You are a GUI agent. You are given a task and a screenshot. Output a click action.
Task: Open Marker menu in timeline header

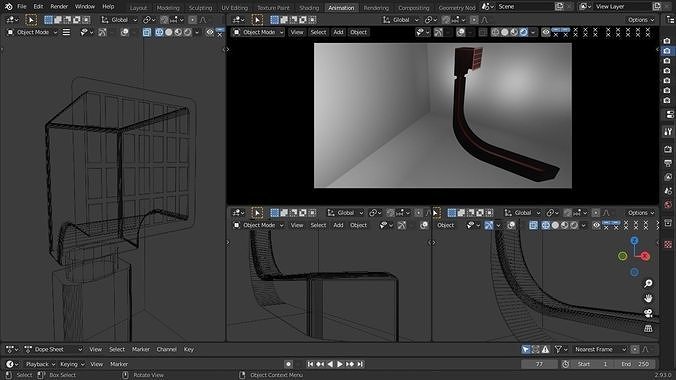pos(119,364)
